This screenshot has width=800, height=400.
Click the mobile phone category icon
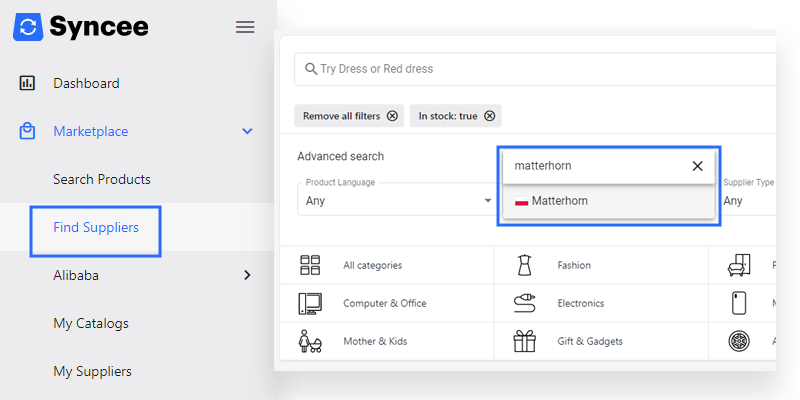(739, 303)
